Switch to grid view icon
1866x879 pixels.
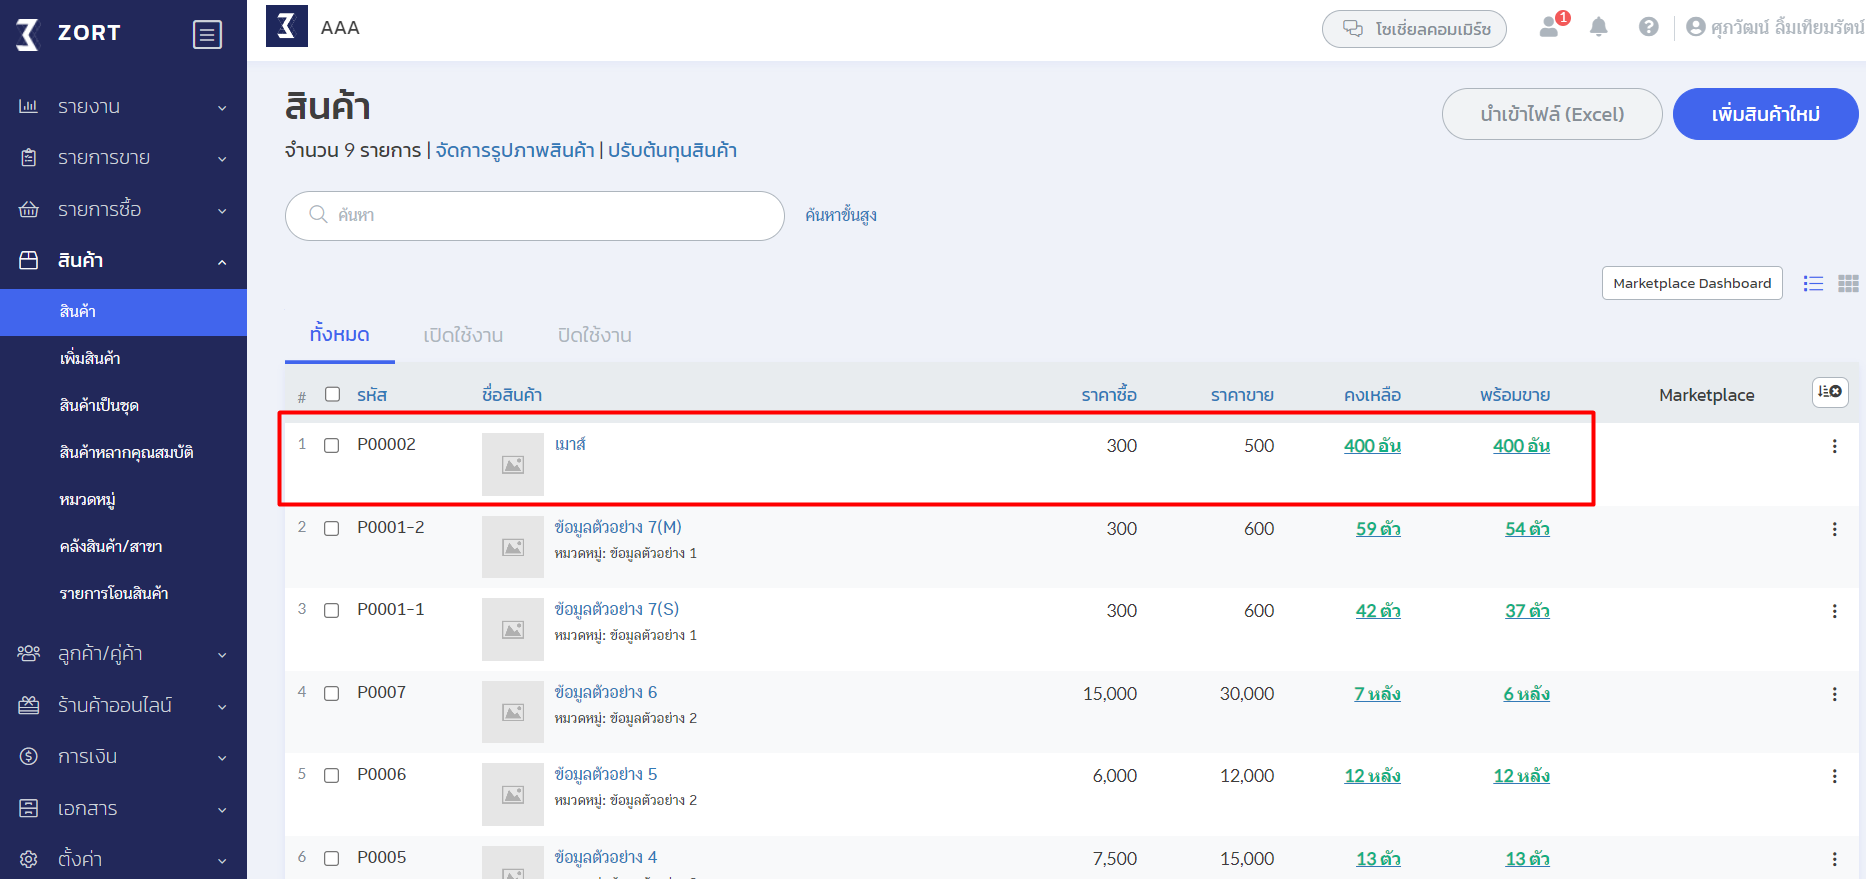pos(1848,284)
